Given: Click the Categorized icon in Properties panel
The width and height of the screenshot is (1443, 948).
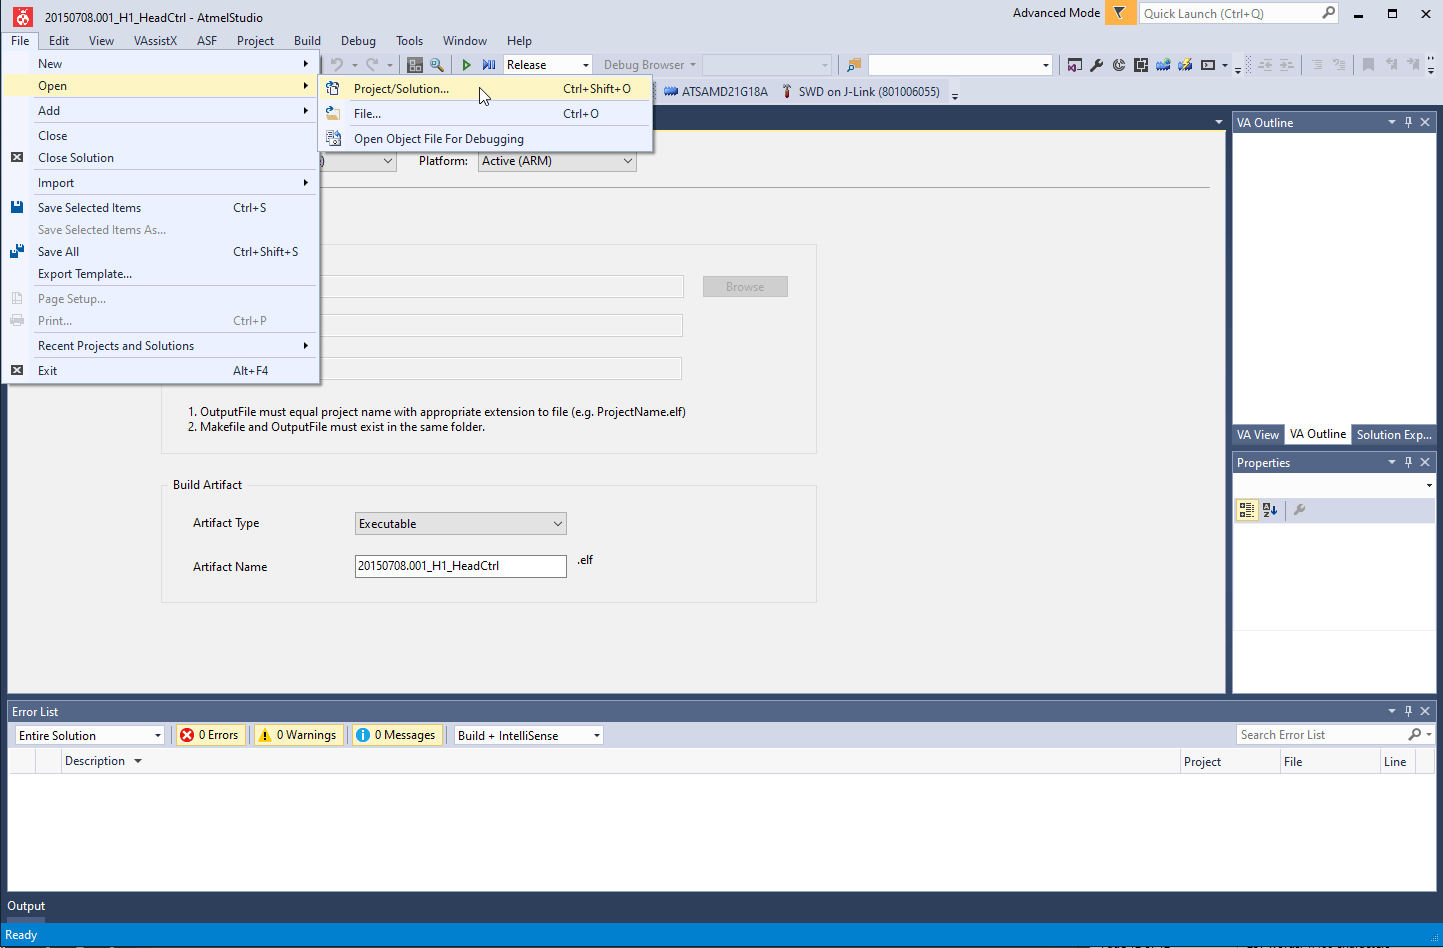Looking at the screenshot, I should [x=1247, y=510].
